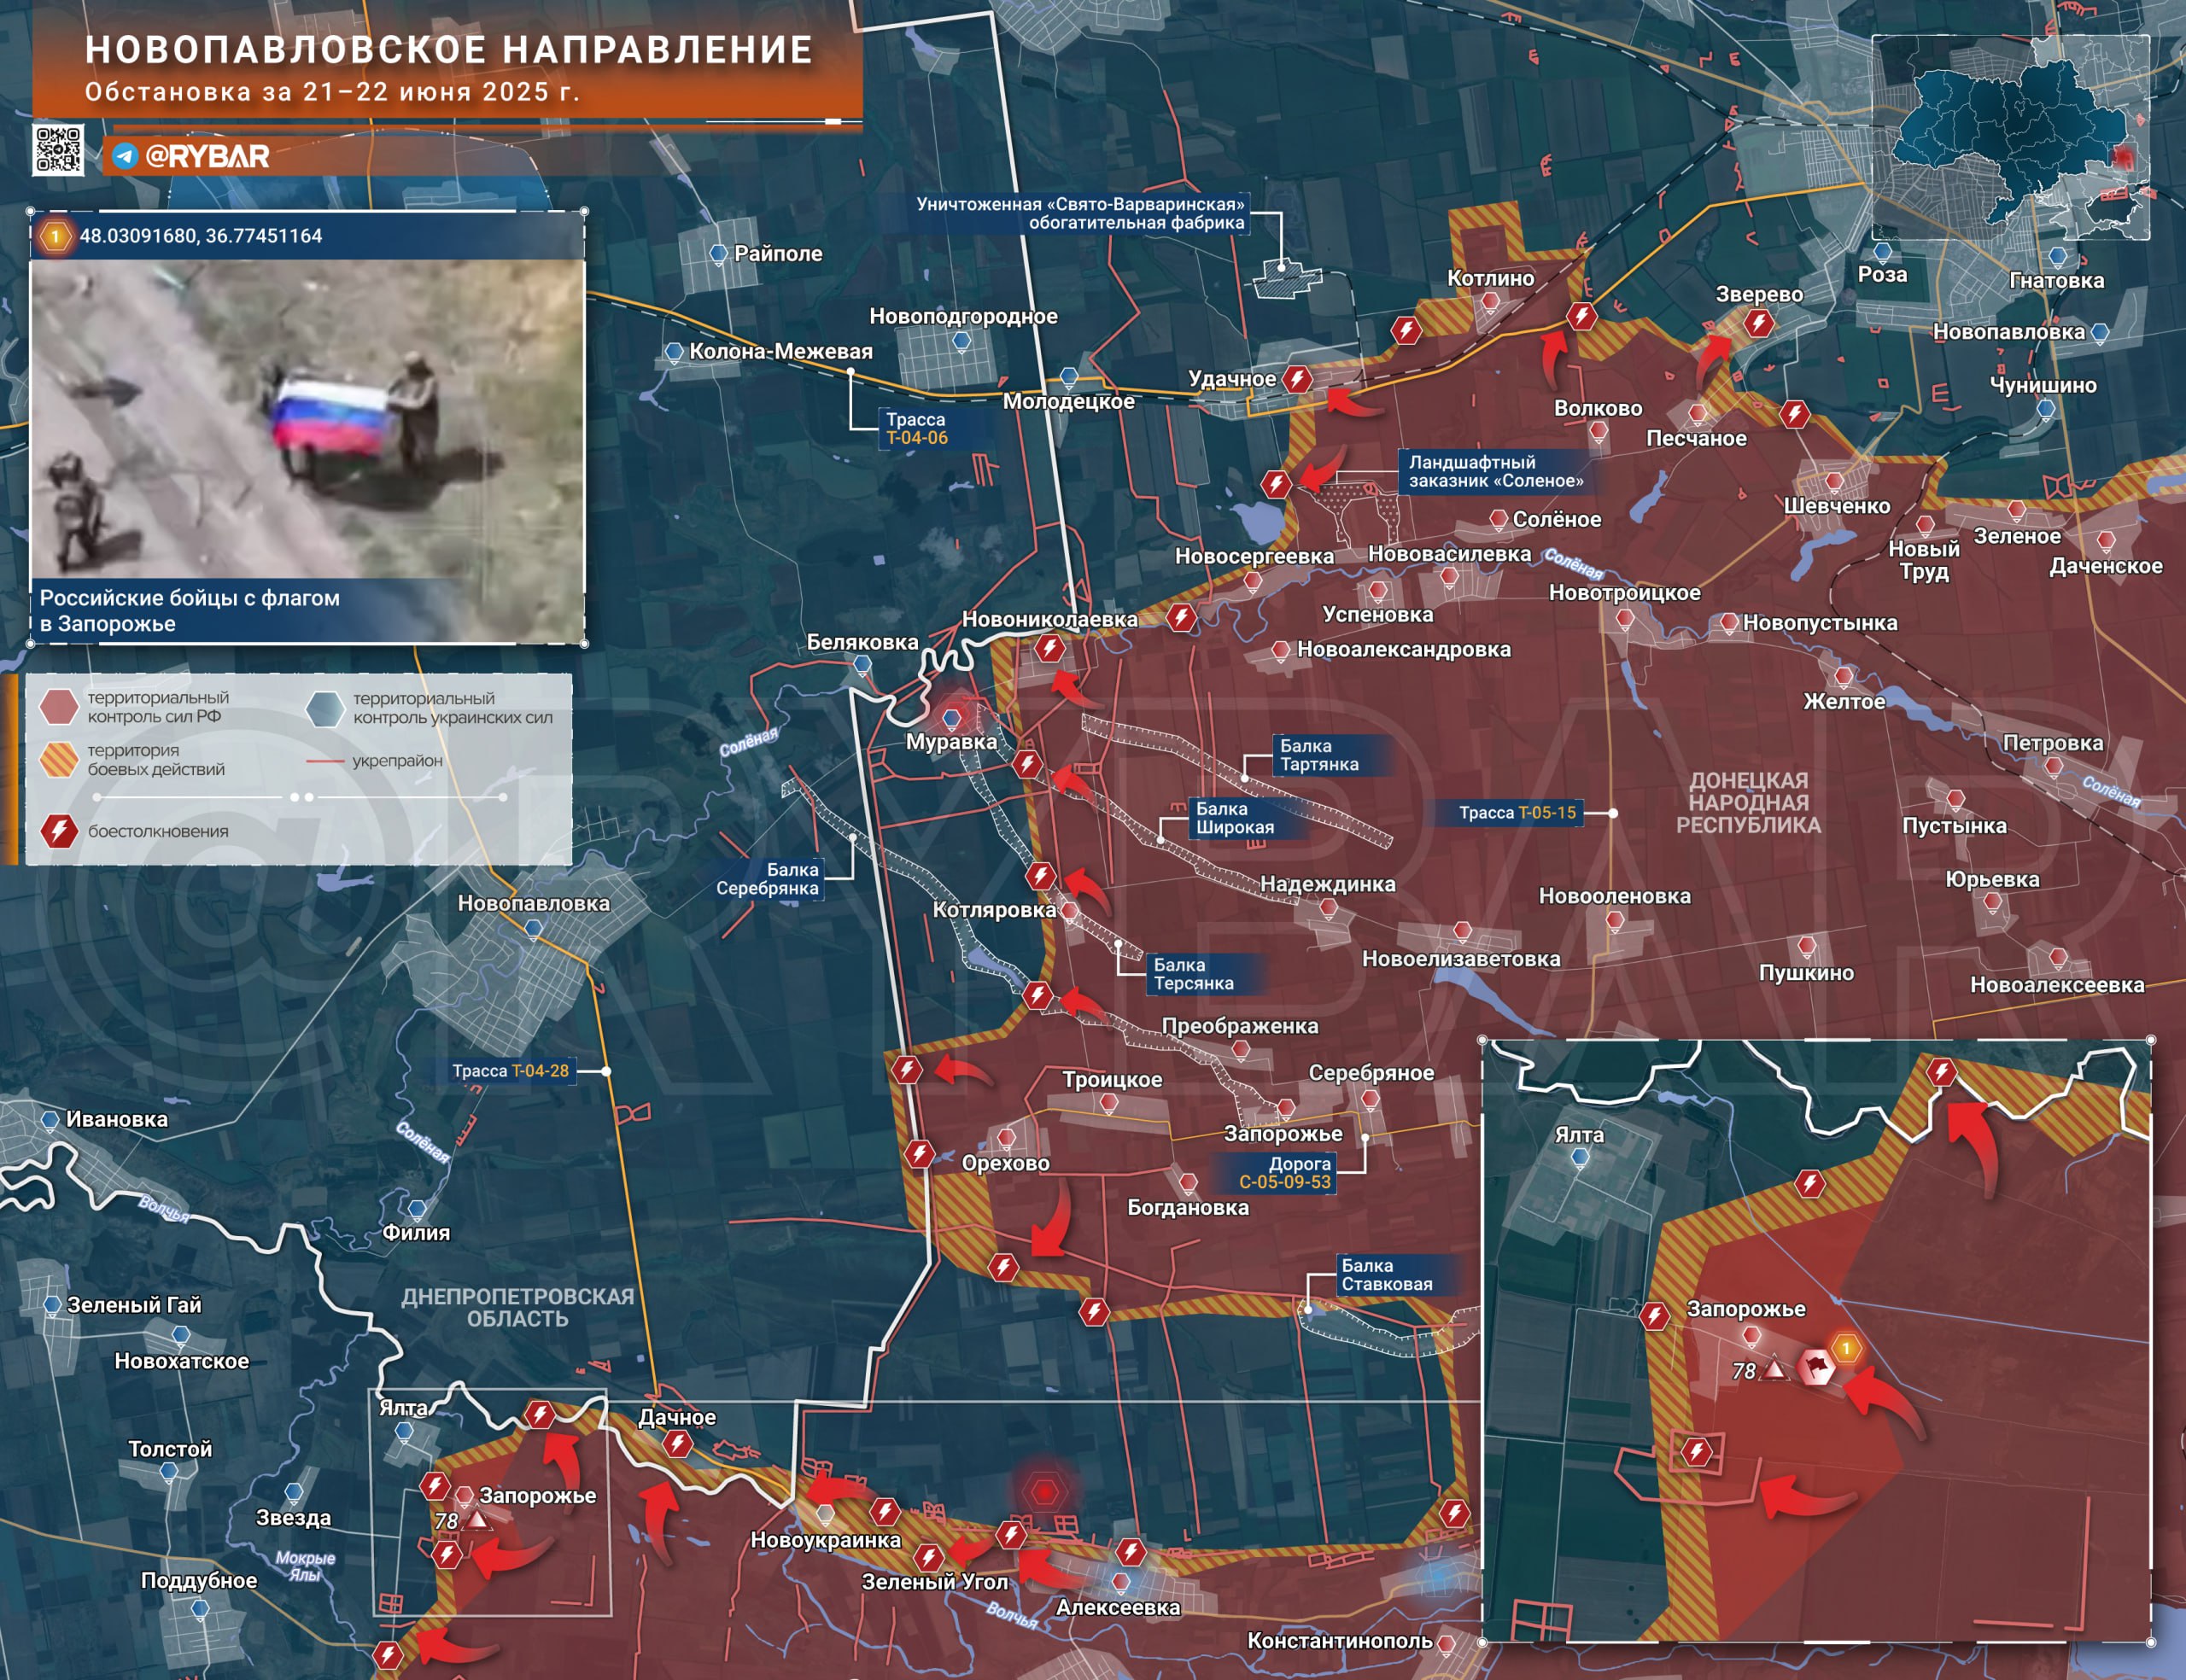The image size is (2186, 1680).
Task: Click the clash marker at Зверево
Action: click(1758, 323)
